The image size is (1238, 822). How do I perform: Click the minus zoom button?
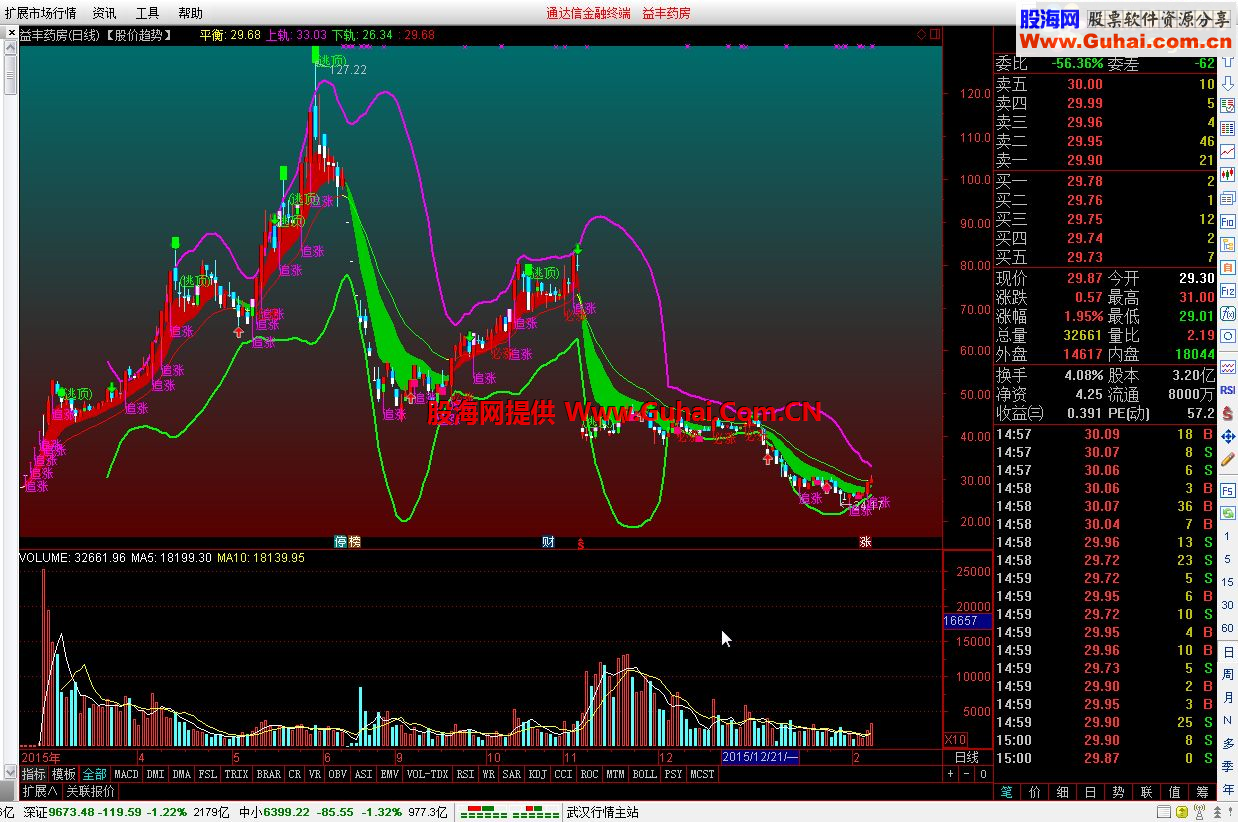point(967,774)
